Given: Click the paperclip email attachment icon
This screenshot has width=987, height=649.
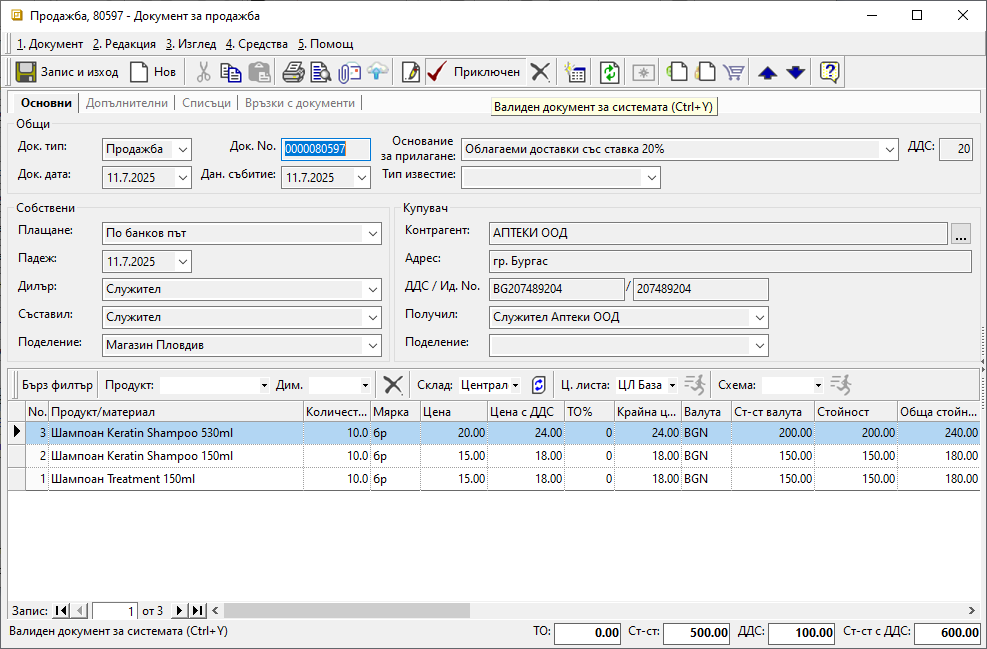Looking at the screenshot, I should click(349, 72).
